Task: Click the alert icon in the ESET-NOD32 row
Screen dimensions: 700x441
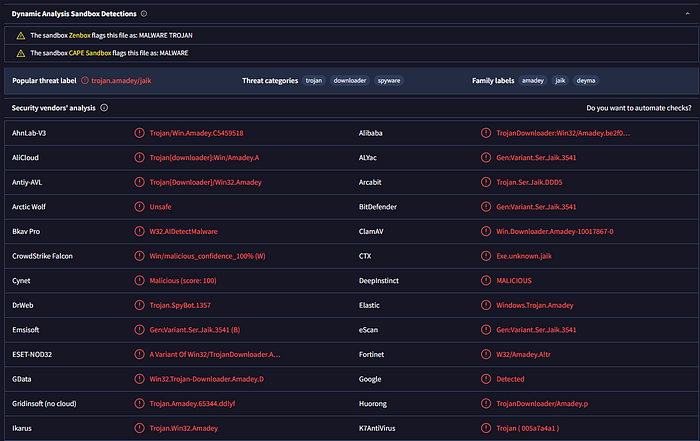Action: 139,354
